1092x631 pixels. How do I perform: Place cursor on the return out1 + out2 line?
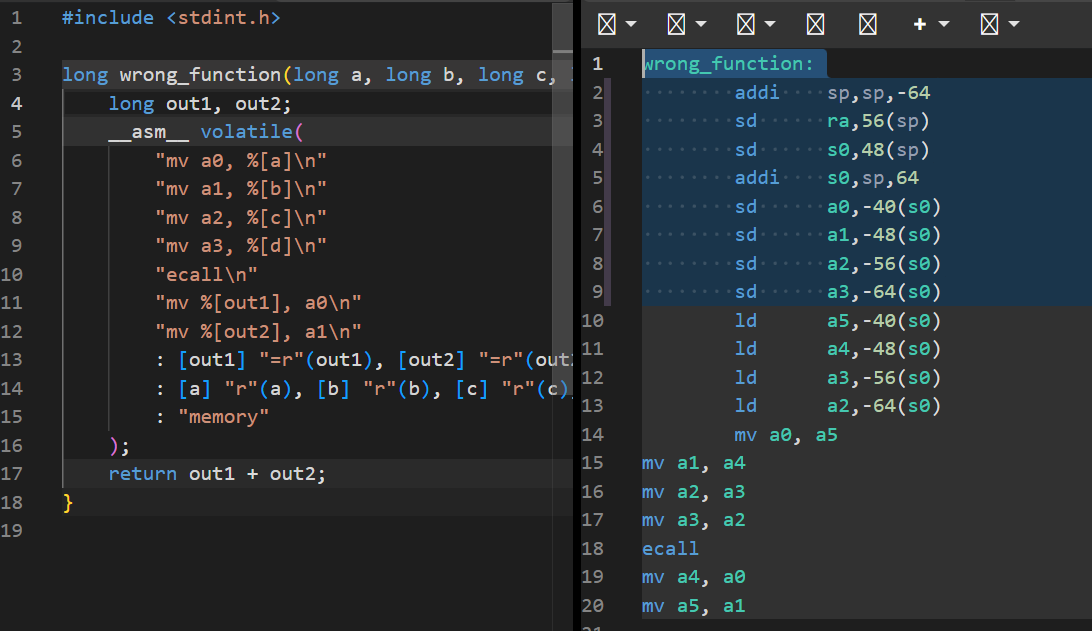pos(217,474)
